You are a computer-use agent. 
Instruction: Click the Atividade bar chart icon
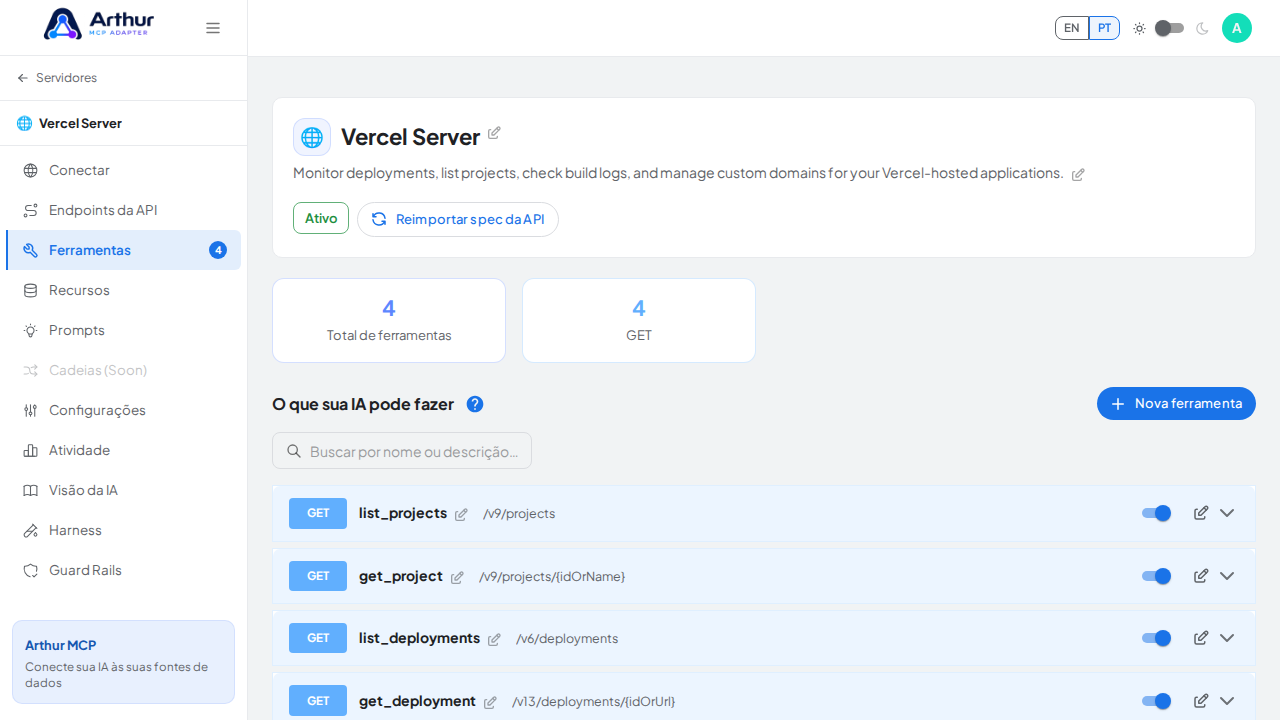pyautogui.click(x=31, y=450)
